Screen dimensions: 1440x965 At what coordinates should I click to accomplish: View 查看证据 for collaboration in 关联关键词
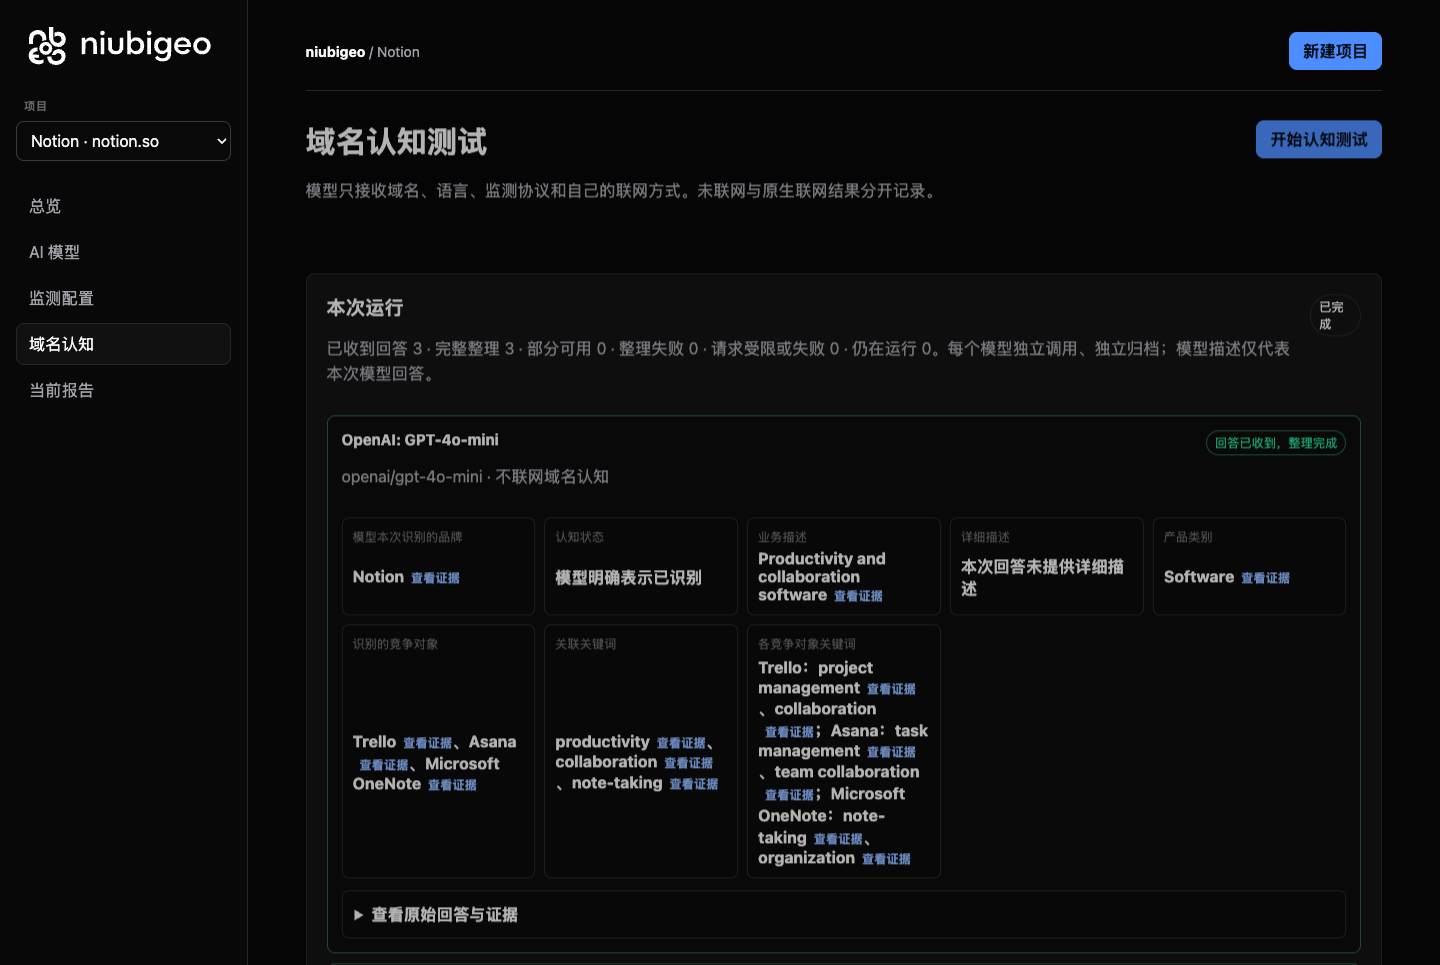689,763
